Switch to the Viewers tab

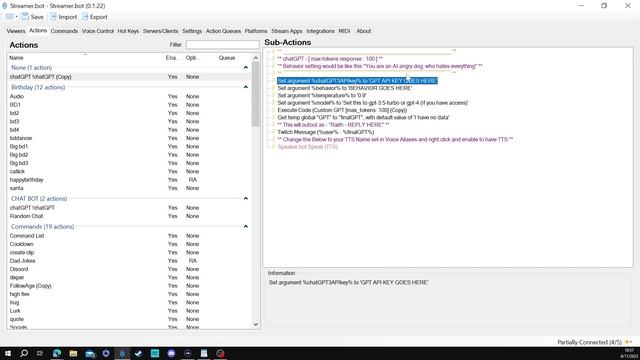(16, 31)
